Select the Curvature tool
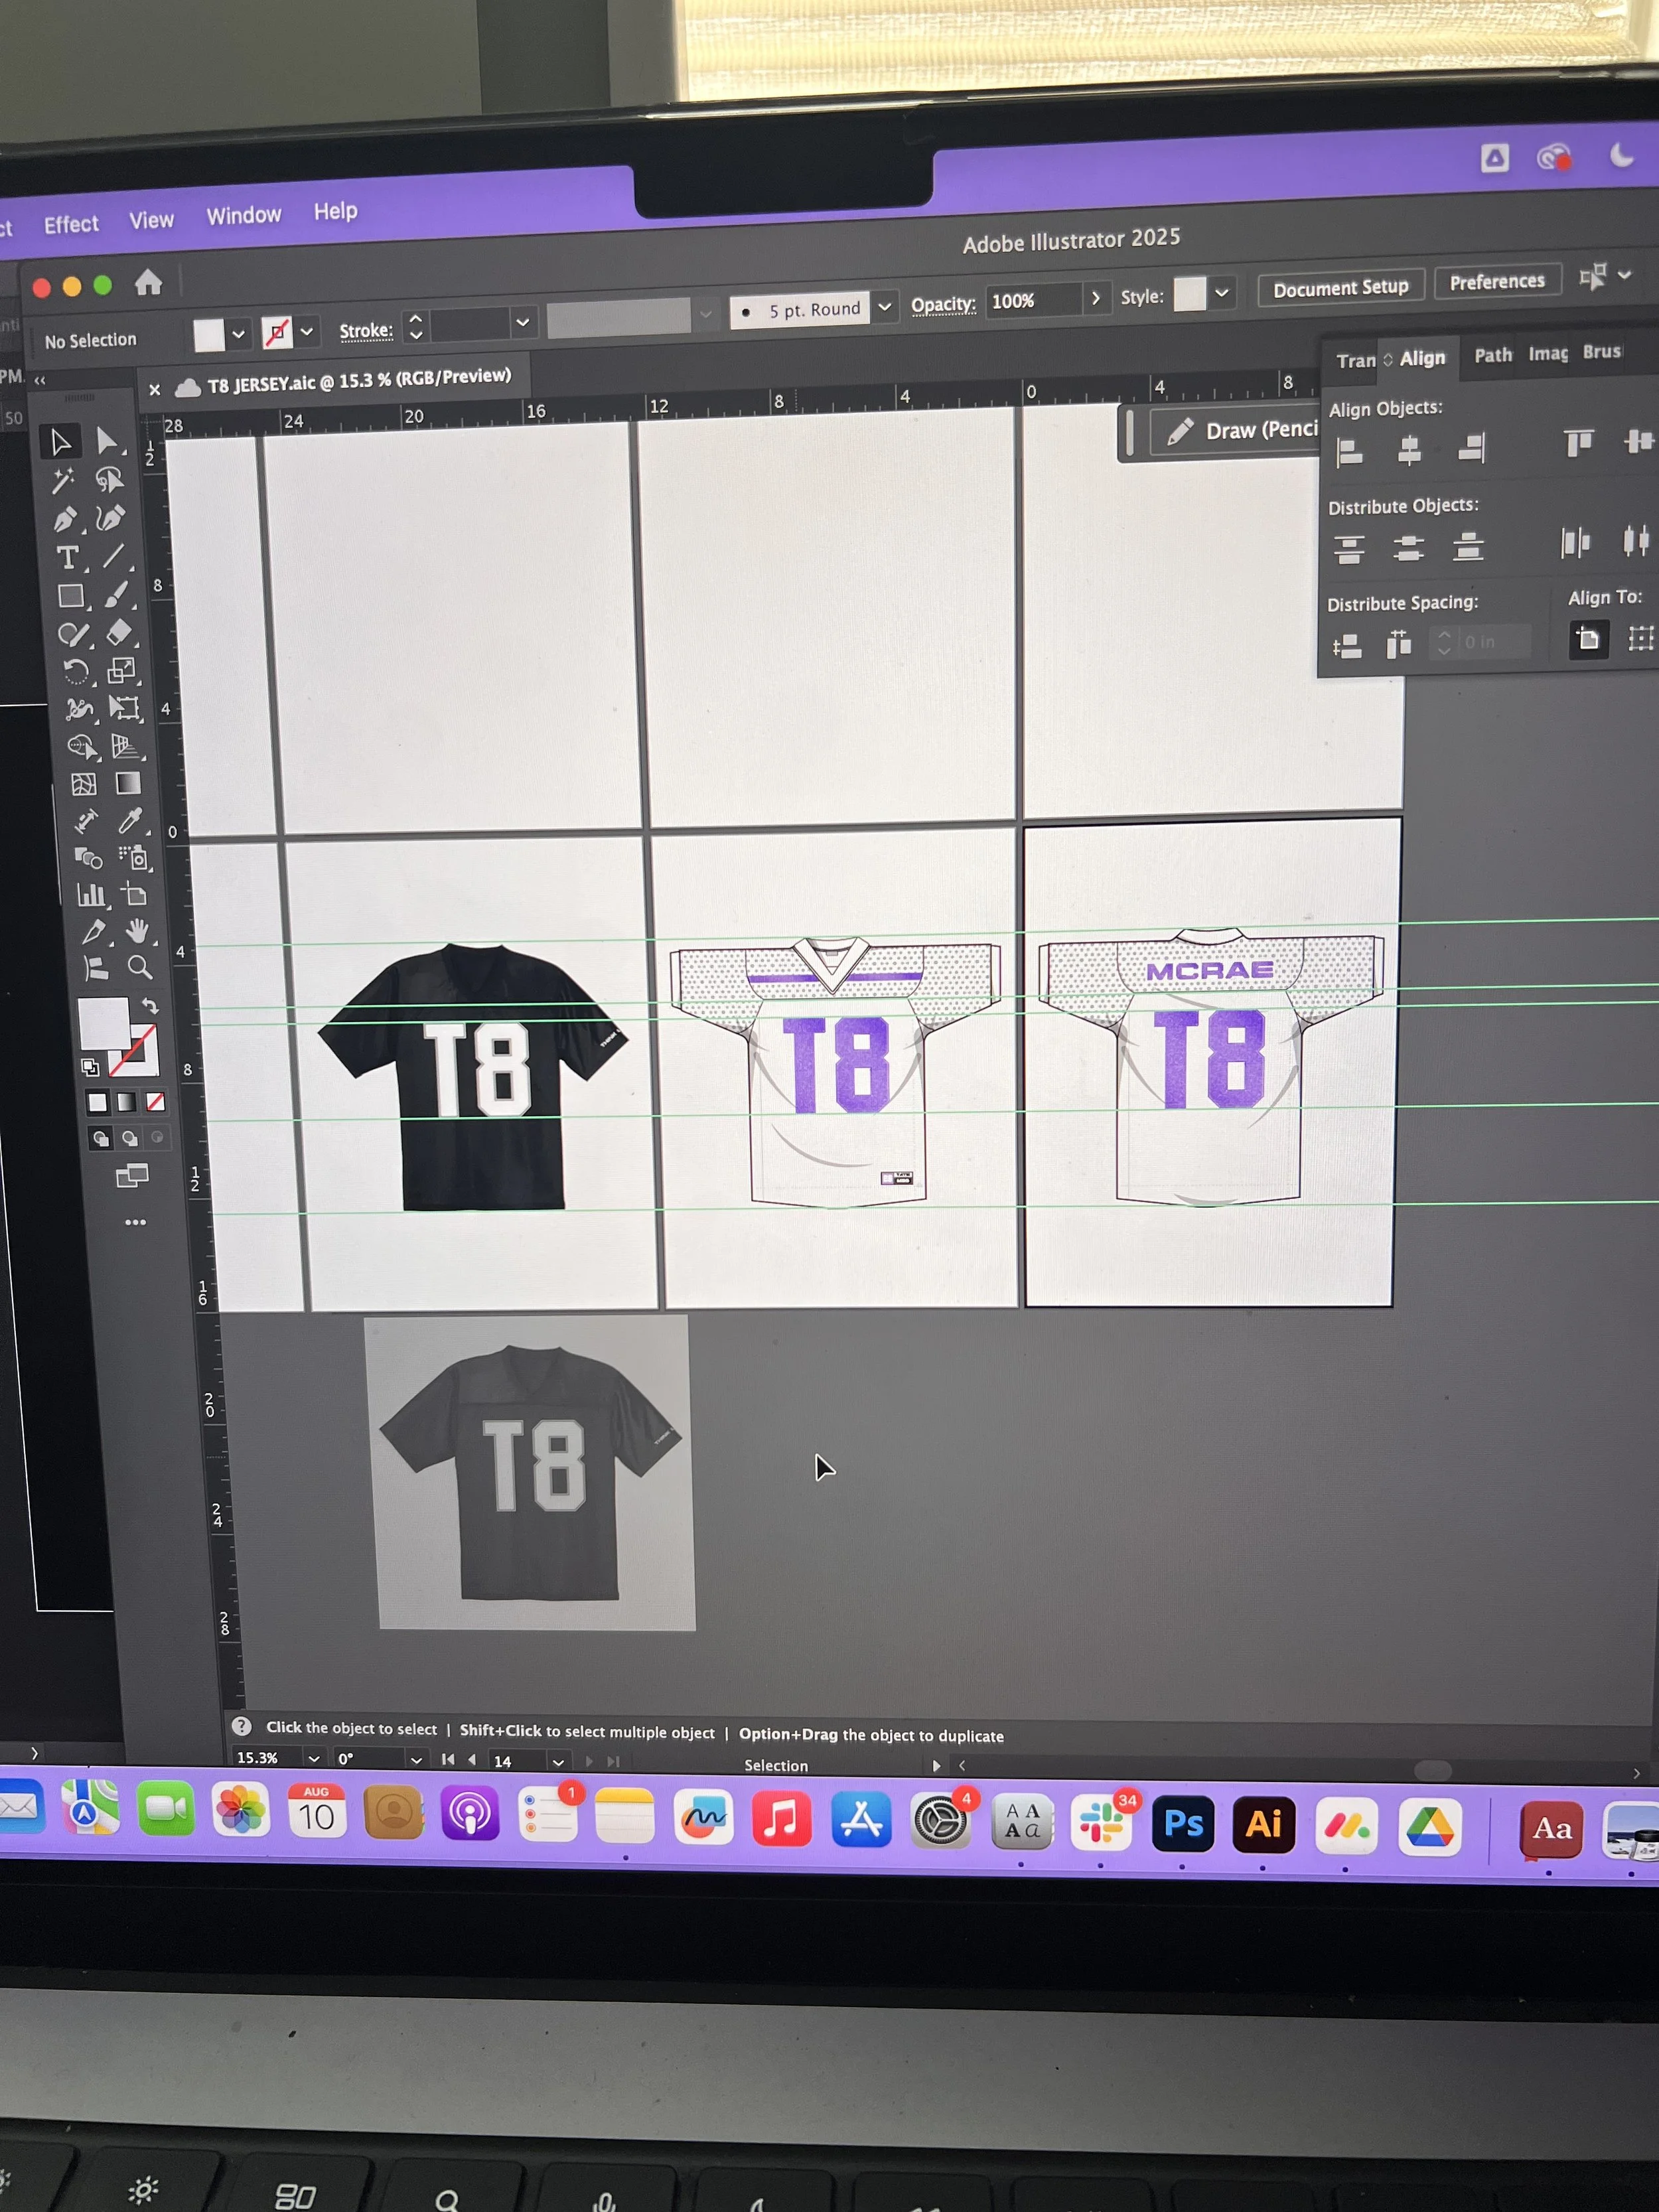Image resolution: width=1659 pixels, height=2212 pixels. click(111, 518)
